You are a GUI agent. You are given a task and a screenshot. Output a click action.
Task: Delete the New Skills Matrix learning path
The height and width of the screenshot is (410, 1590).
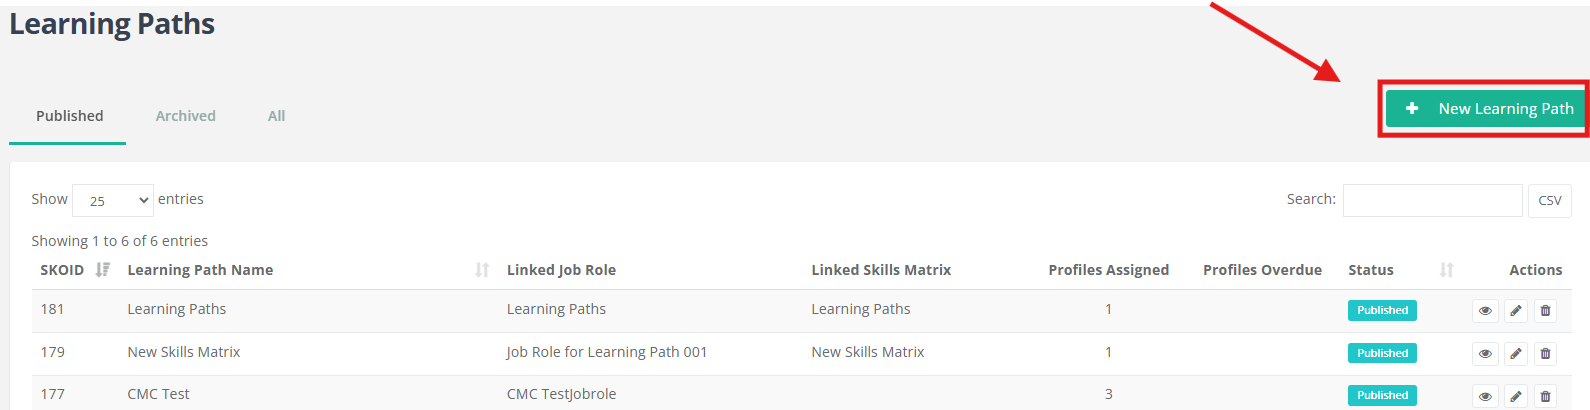pos(1545,353)
